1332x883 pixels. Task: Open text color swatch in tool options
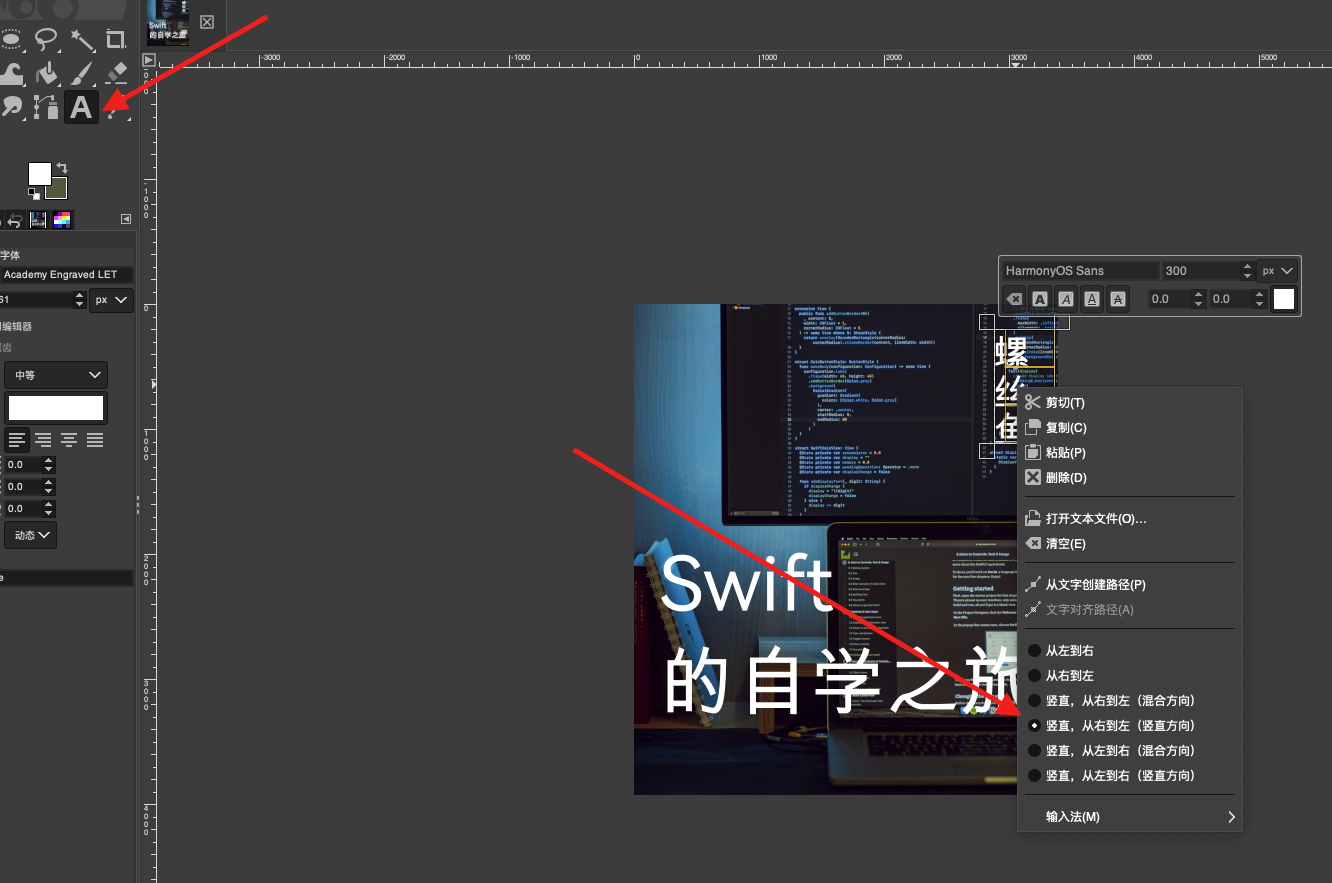[x=56, y=408]
